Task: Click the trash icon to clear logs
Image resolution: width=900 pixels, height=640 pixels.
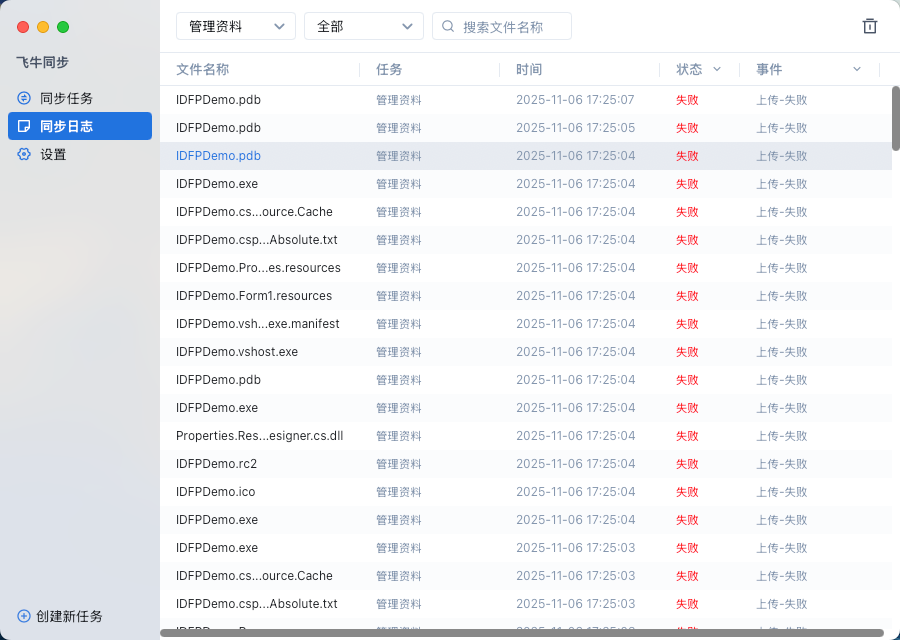Action: point(870,26)
